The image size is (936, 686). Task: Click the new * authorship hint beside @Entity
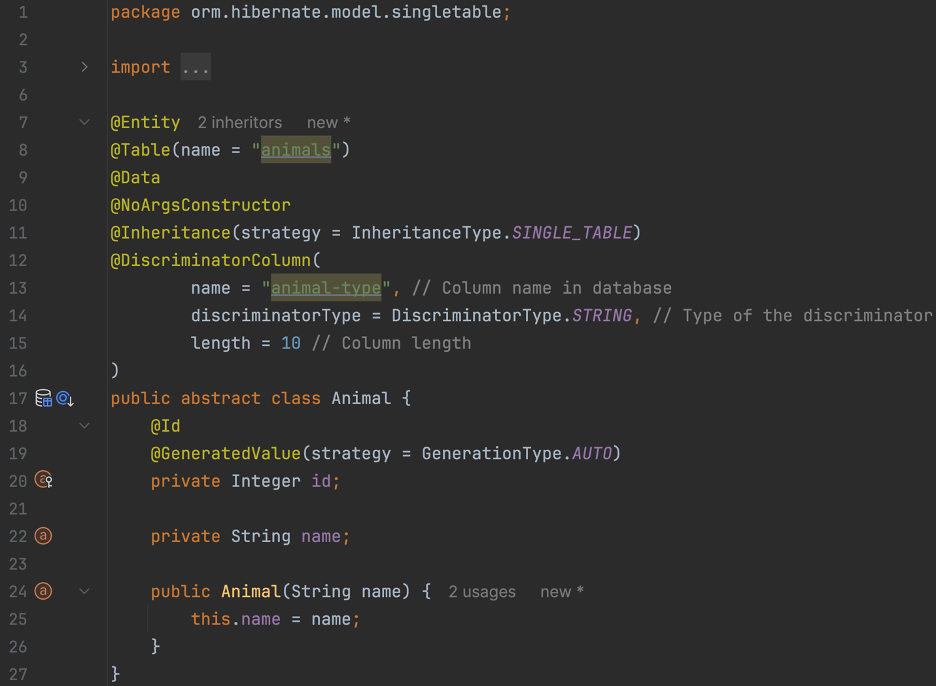[x=328, y=122]
